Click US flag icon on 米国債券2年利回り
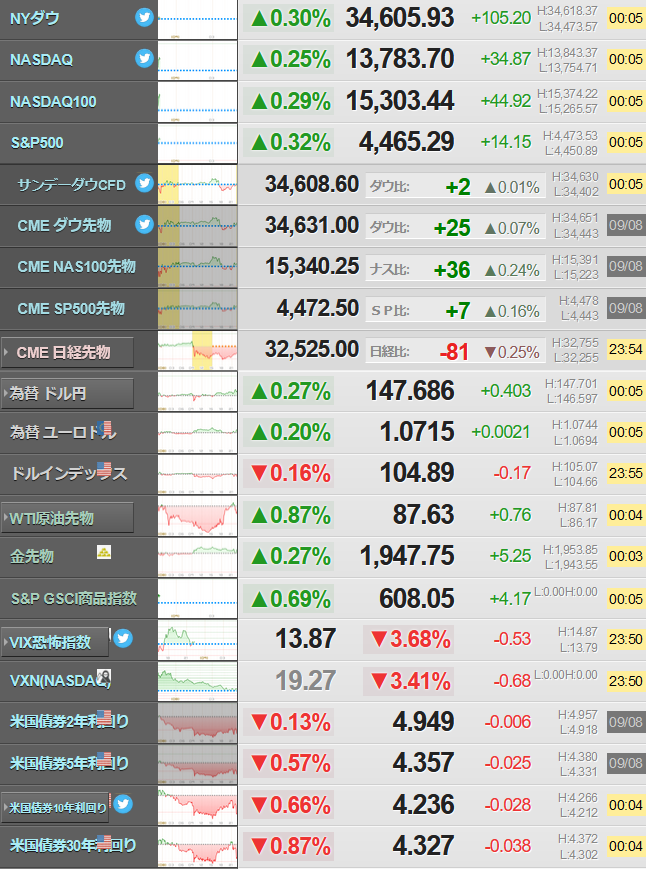This screenshot has height=869, width=646. pyautogui.click(x=104, y=717)
